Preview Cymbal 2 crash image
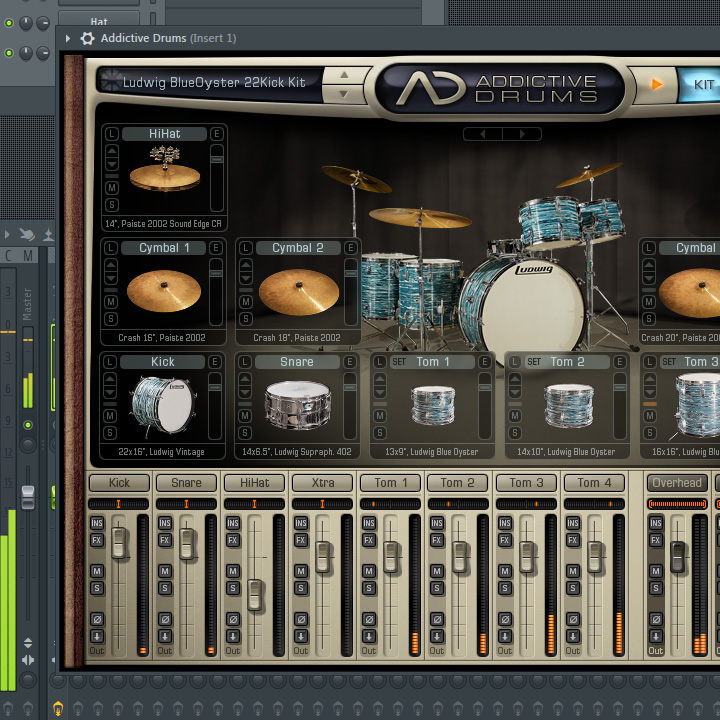 299,292
